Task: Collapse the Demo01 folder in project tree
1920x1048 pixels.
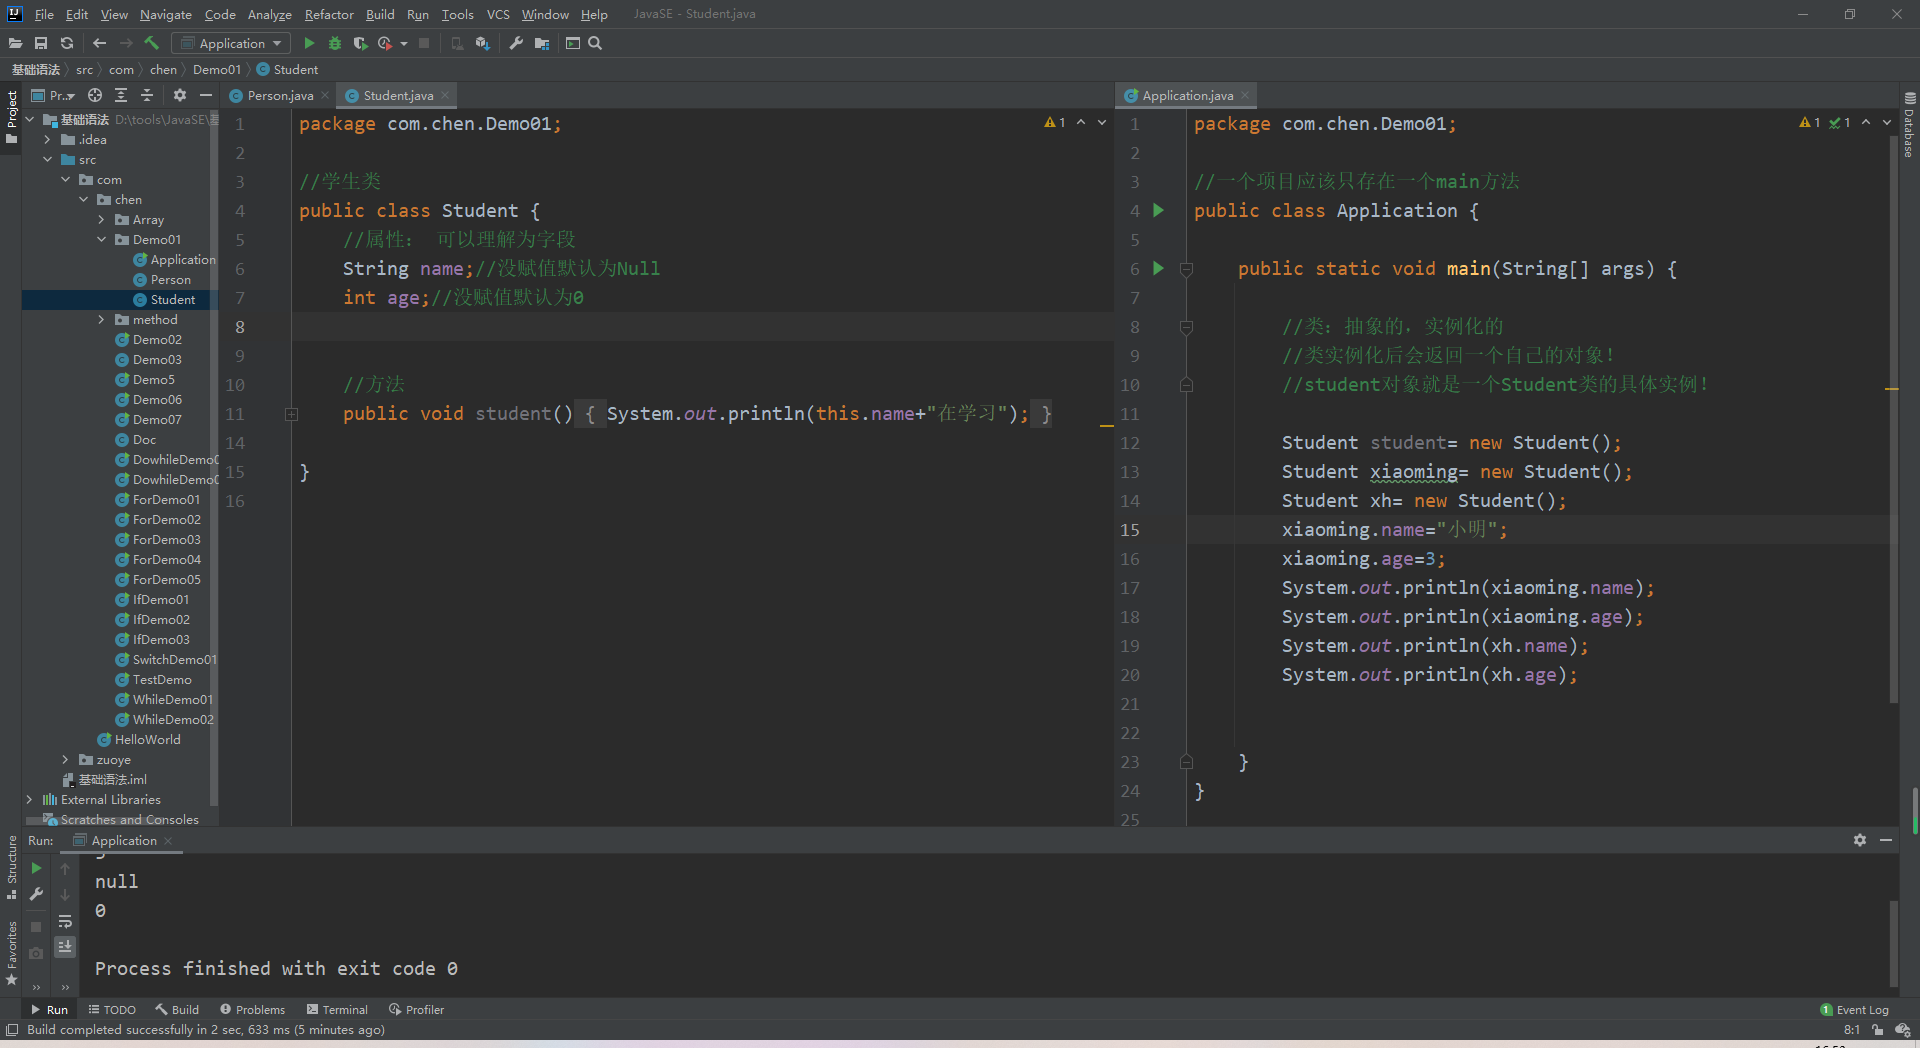Action: tap(102, 240)
